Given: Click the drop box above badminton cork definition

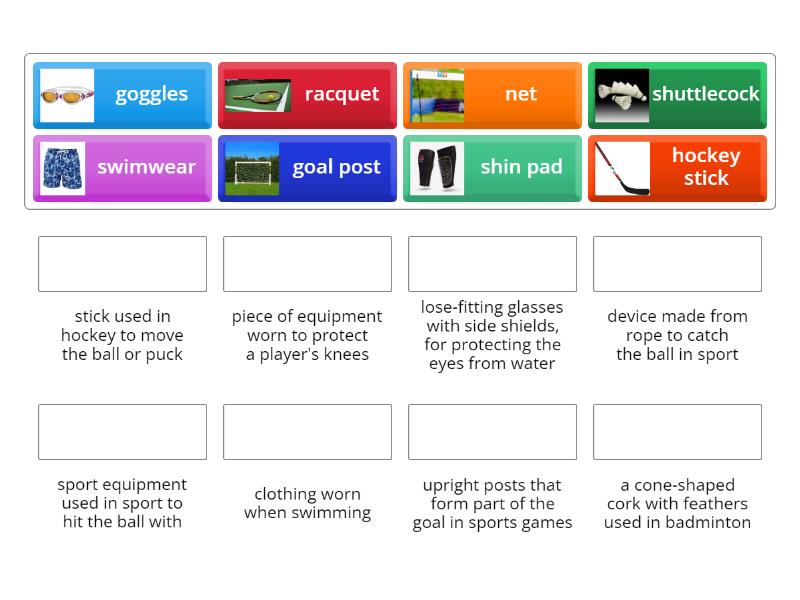Looking at the screenshot, I should point(677,432).
